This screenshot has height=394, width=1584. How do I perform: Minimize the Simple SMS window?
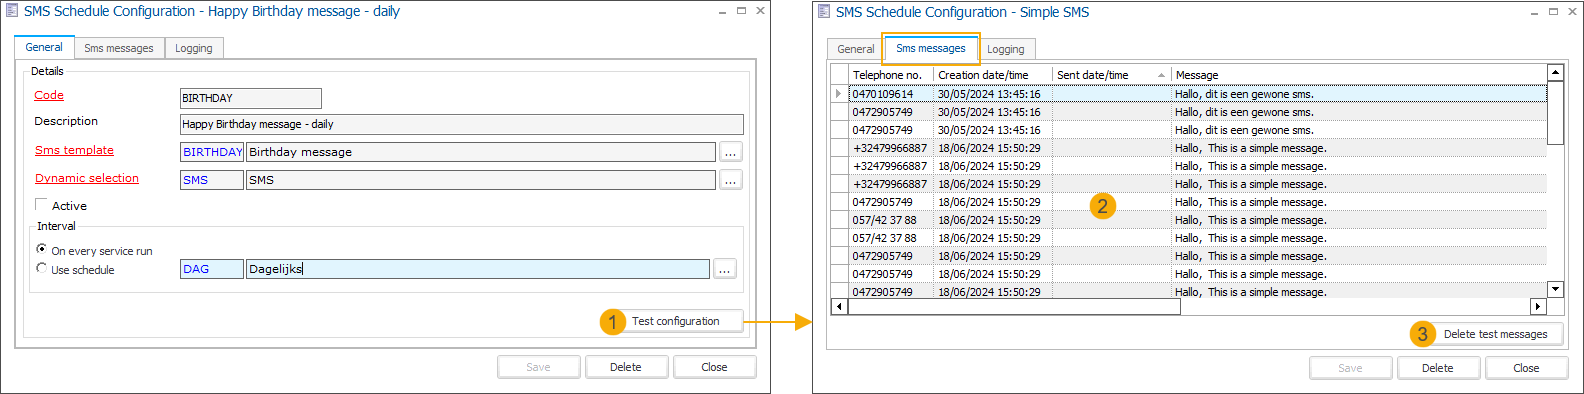[1535, 12]
